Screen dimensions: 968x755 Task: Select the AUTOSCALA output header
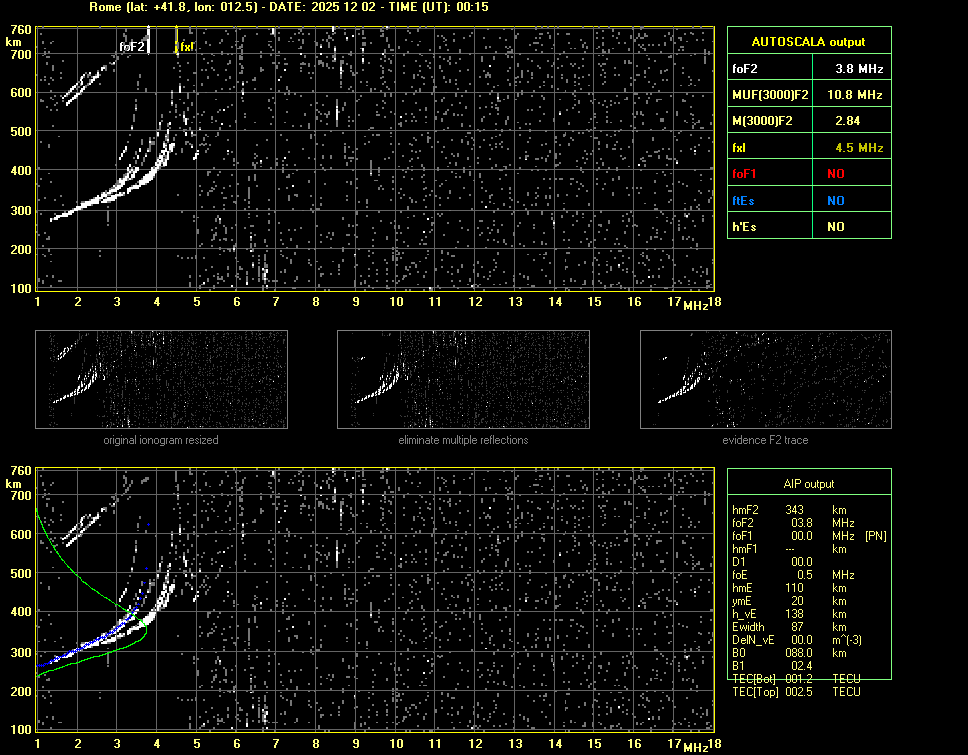(x=808, y=42)
